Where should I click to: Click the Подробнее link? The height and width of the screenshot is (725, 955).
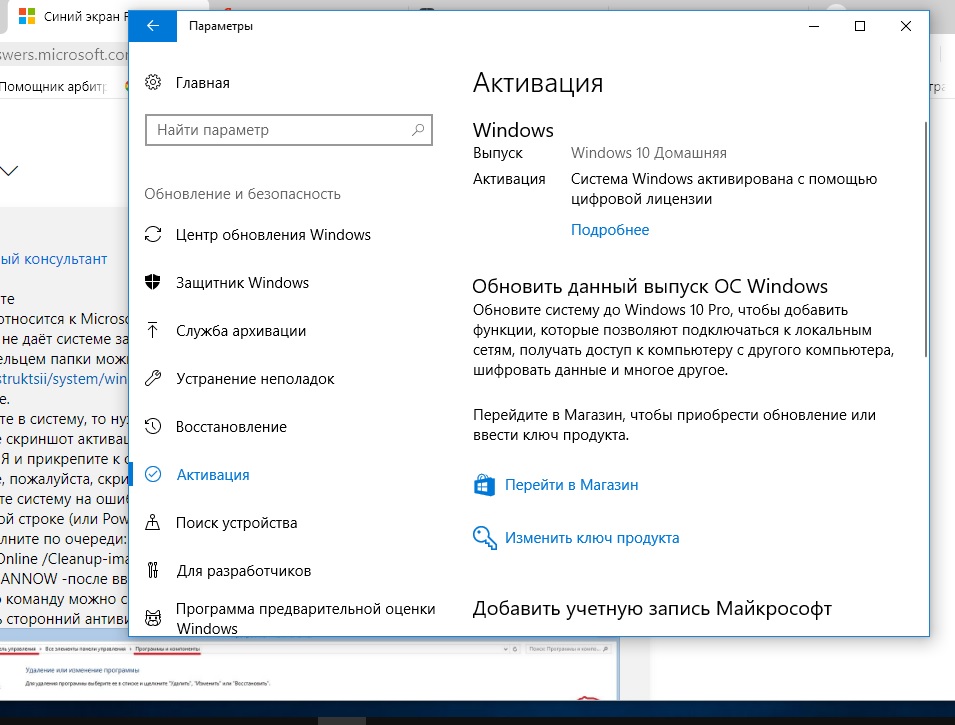coord(610,230)
